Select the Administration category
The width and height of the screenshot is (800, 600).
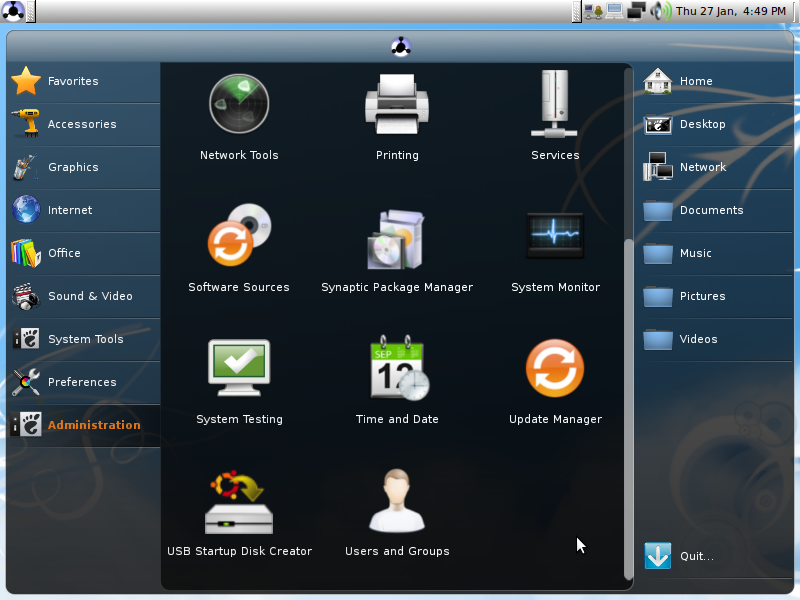84,425
